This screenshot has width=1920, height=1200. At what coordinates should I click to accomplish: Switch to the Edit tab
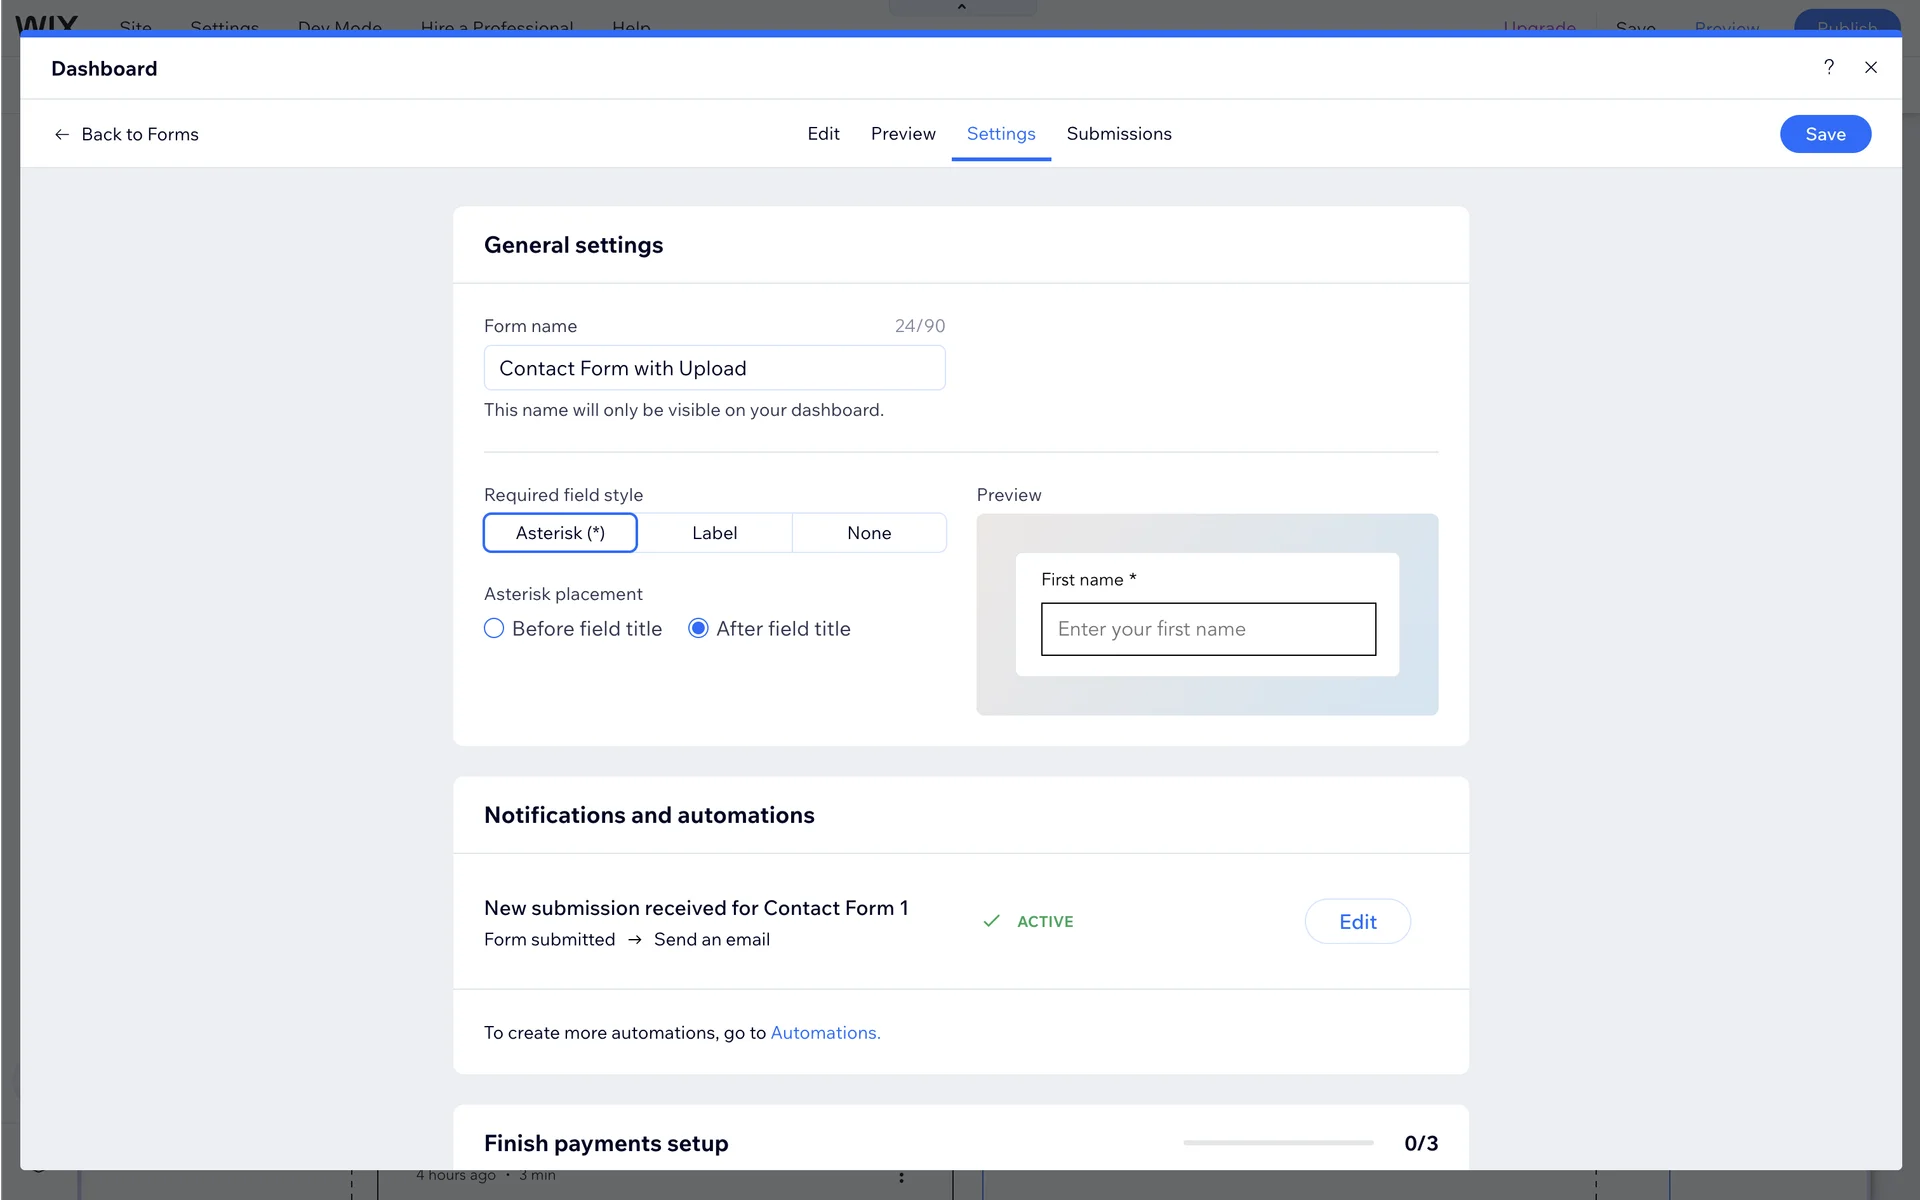pos(823,134)
